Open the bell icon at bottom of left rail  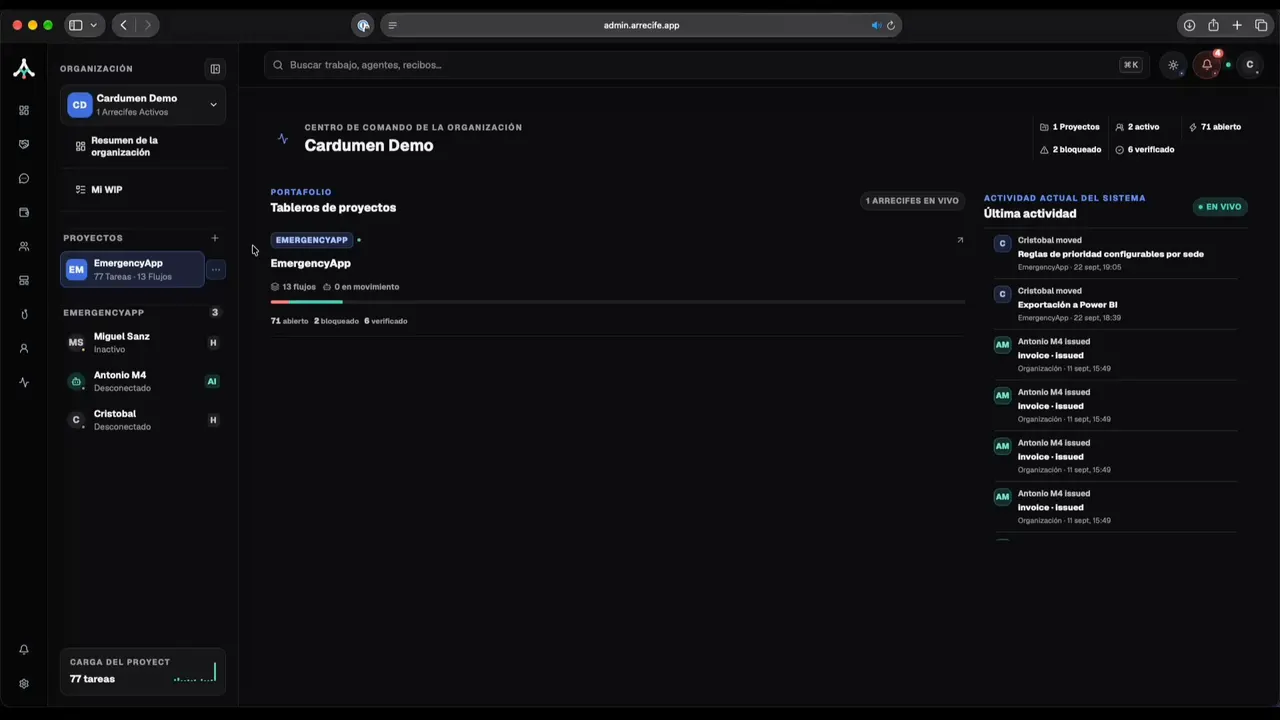pos(24,649)
